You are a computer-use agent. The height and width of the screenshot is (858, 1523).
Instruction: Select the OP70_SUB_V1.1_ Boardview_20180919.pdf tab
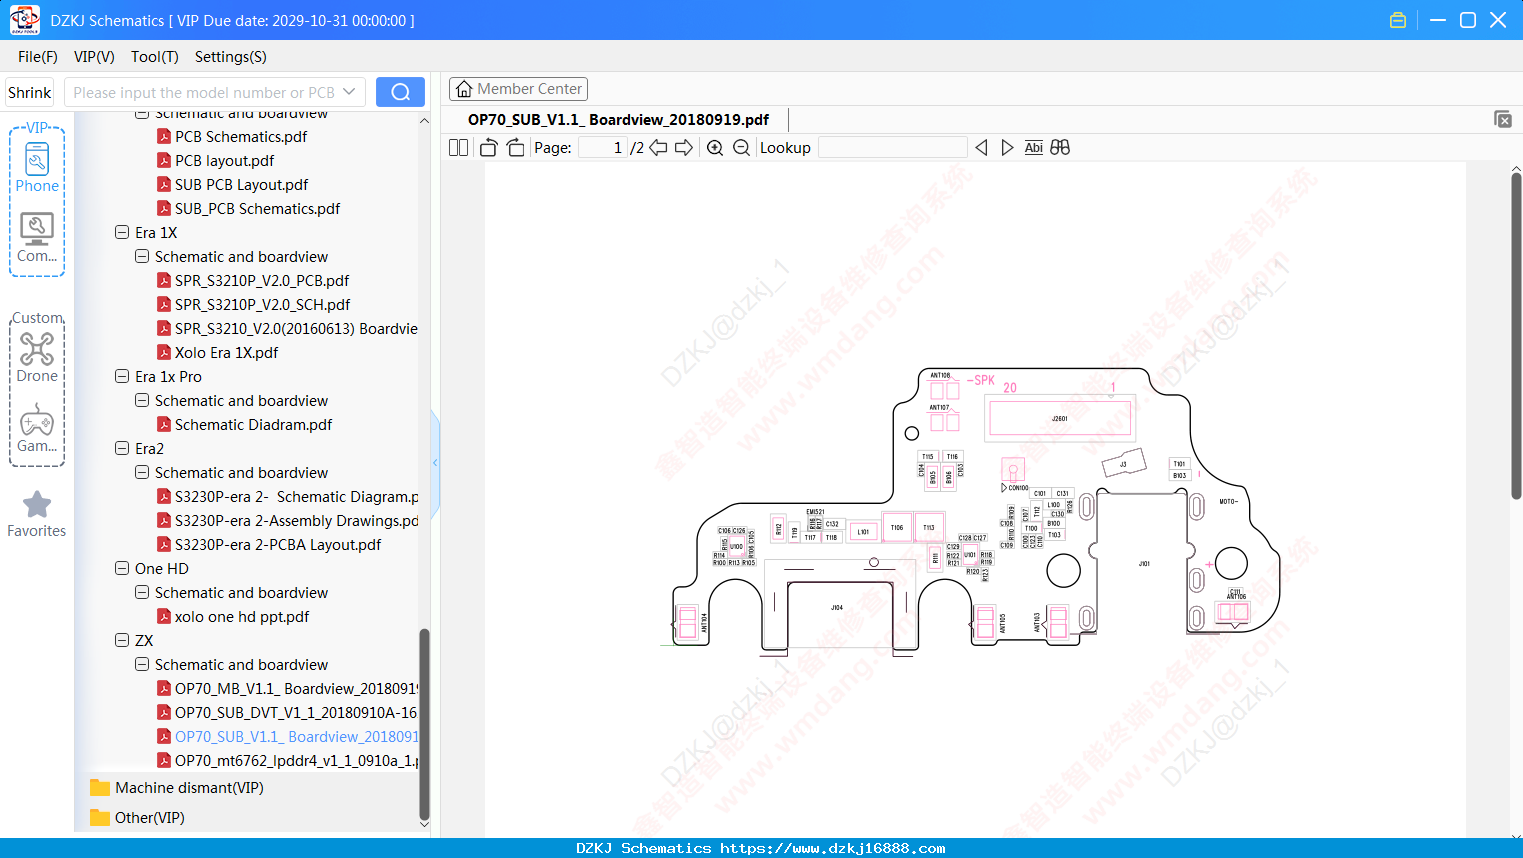click(x=618, y=120)
